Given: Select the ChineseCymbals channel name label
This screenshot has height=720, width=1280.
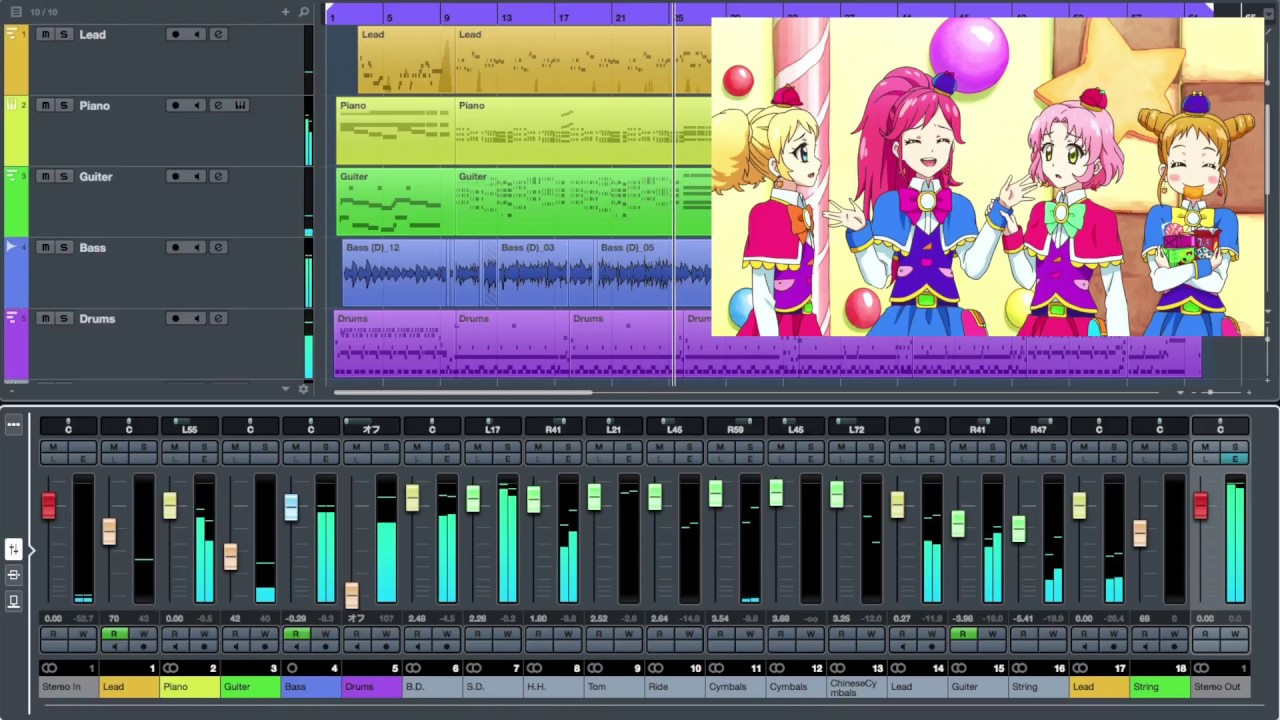Looking at the screenshot, I should click(857, 687).
